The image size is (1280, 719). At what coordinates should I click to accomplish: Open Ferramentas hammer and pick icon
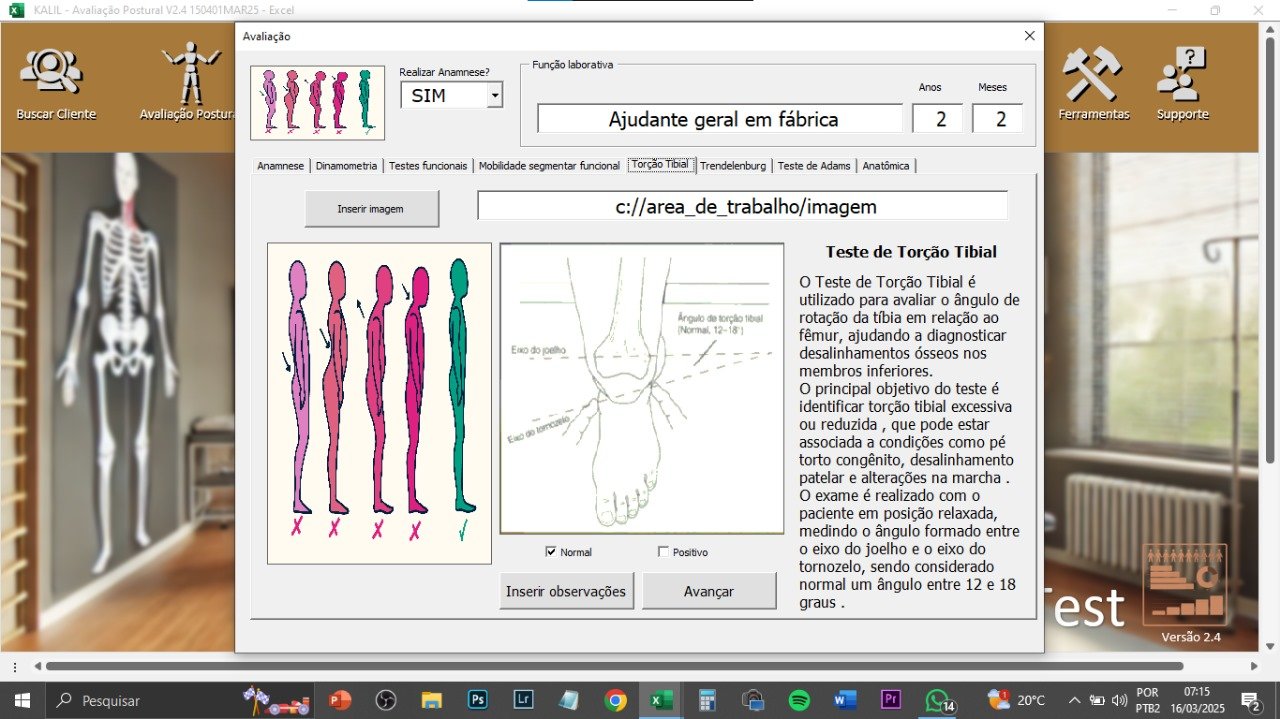(1093, 75)
